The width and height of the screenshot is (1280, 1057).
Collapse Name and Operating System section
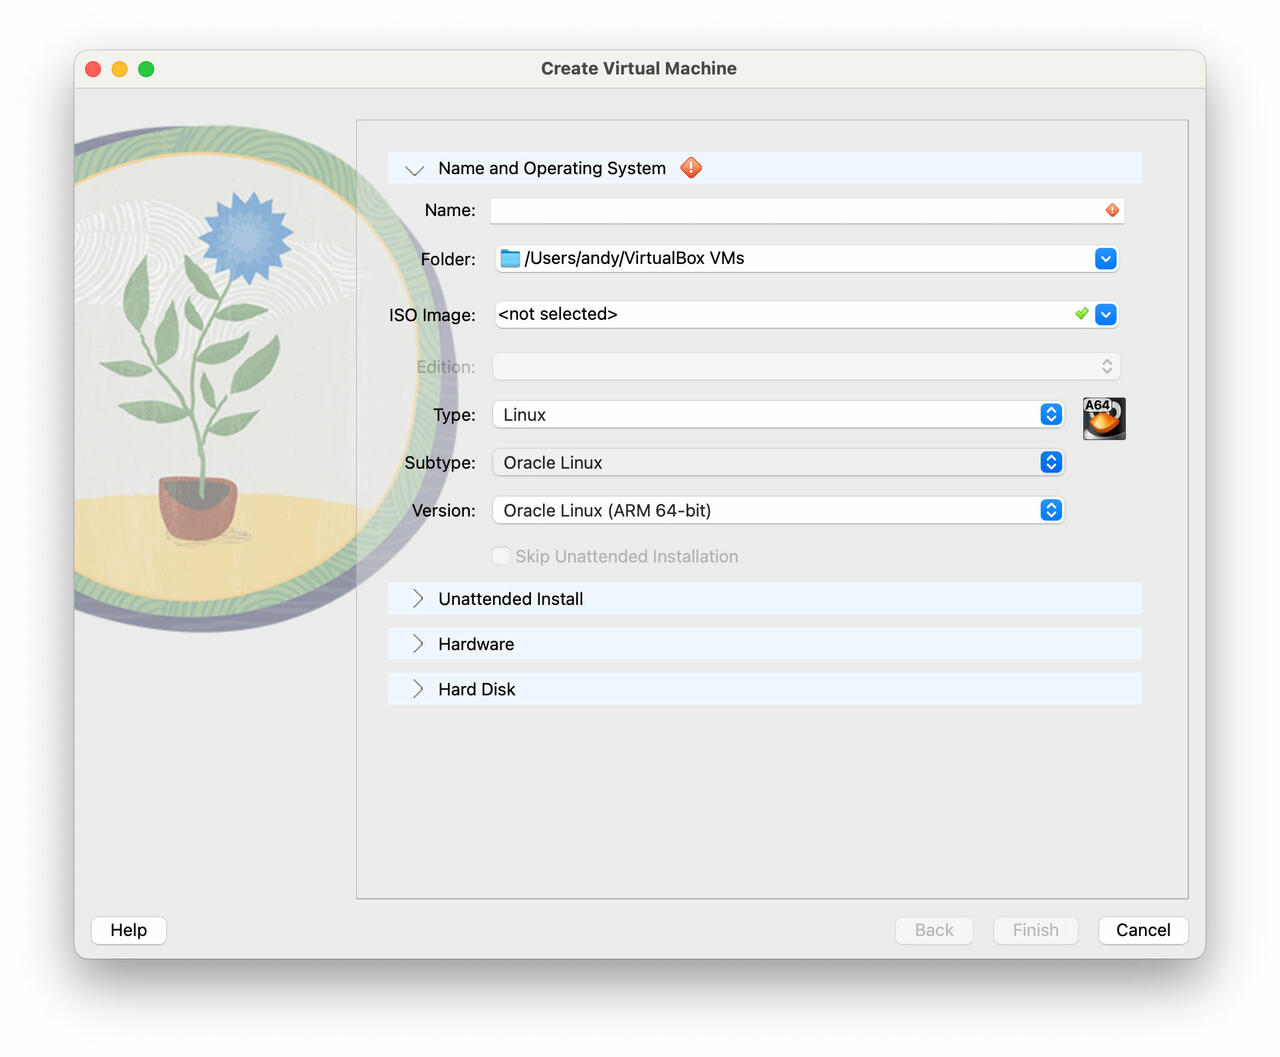click(x=415, y=169)
